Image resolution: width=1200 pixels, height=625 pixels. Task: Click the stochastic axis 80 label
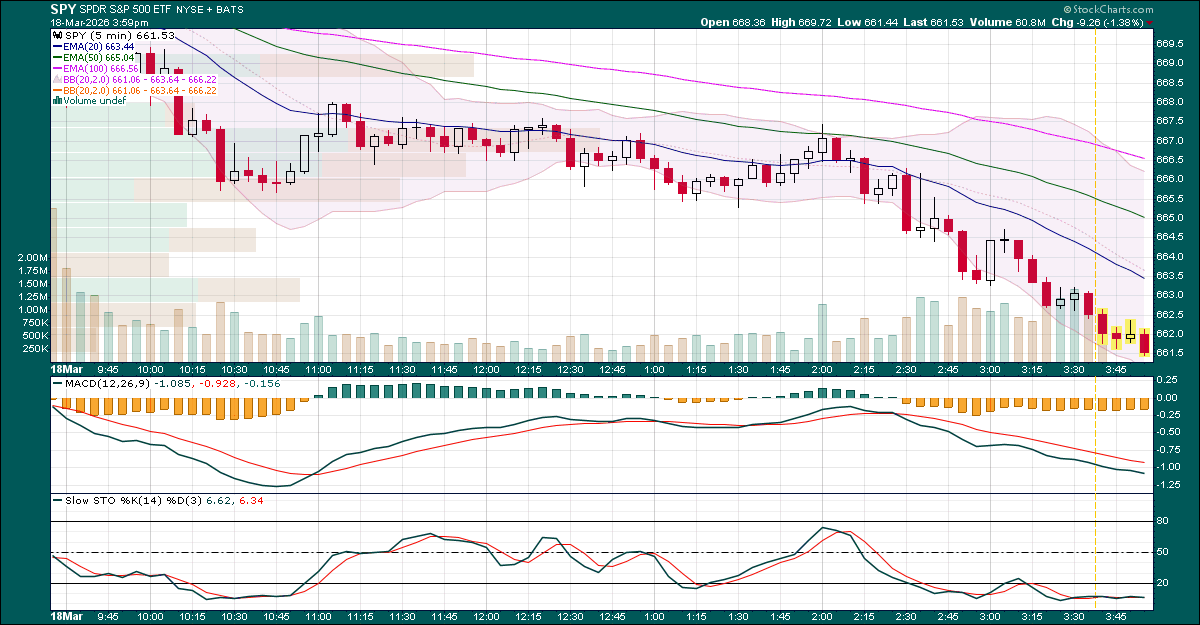[x=1162, y=521]
